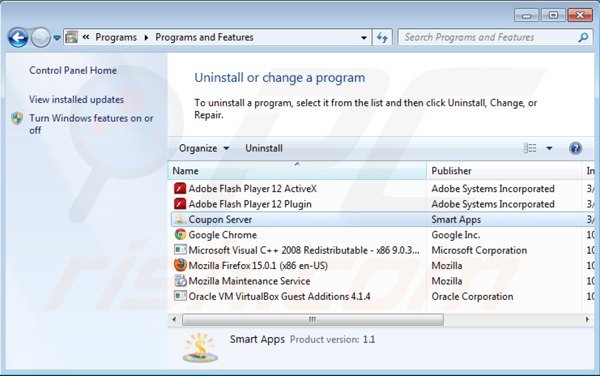This screenshot has width=600, height=376.
Task: Click the scroll left arrow
Action: pyautogui.click(x=174, y=319)
